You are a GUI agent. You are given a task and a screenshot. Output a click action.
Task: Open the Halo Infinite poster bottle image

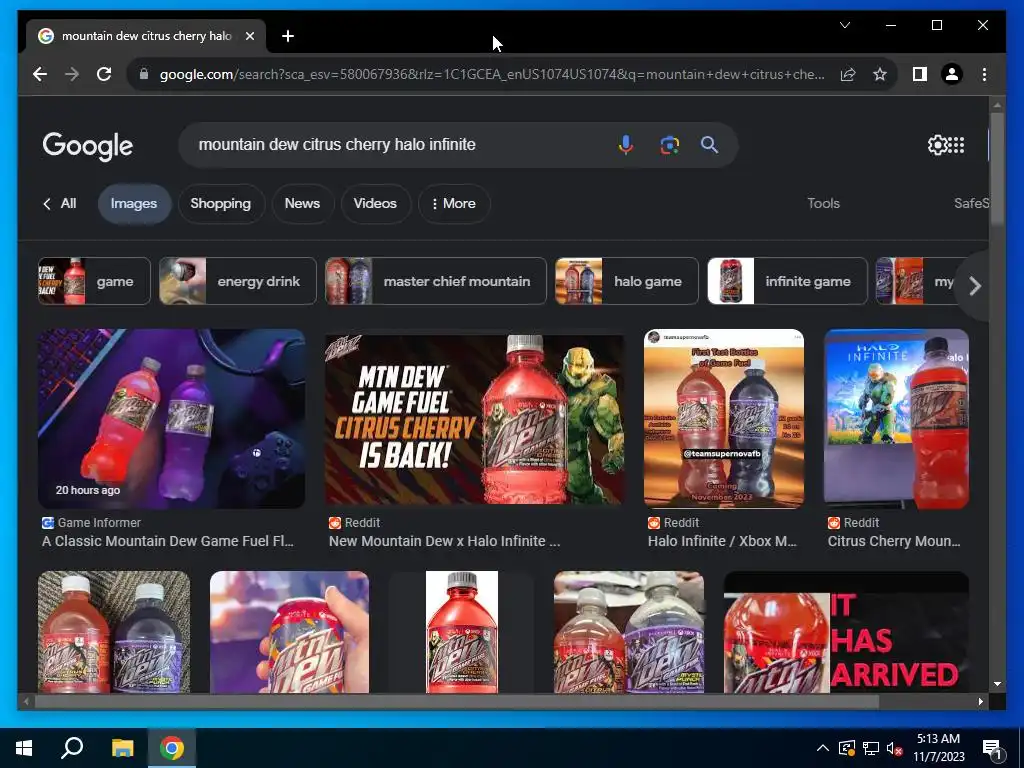coord(896,419)
